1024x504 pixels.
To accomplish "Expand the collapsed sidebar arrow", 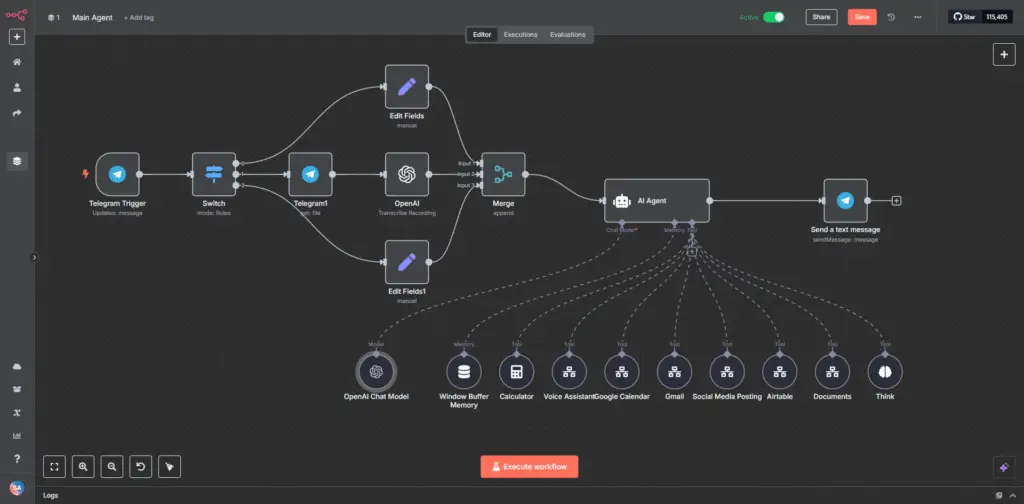I will pos(35,257).
